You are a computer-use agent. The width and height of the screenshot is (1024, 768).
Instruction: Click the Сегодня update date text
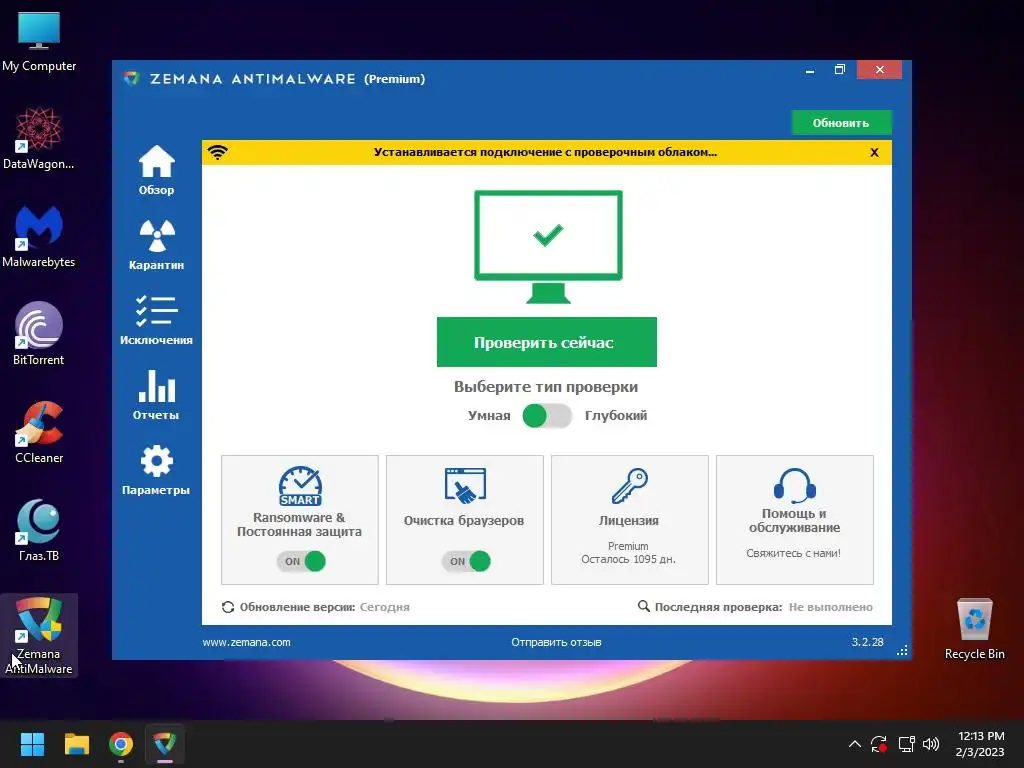click(x=385, y=607)
